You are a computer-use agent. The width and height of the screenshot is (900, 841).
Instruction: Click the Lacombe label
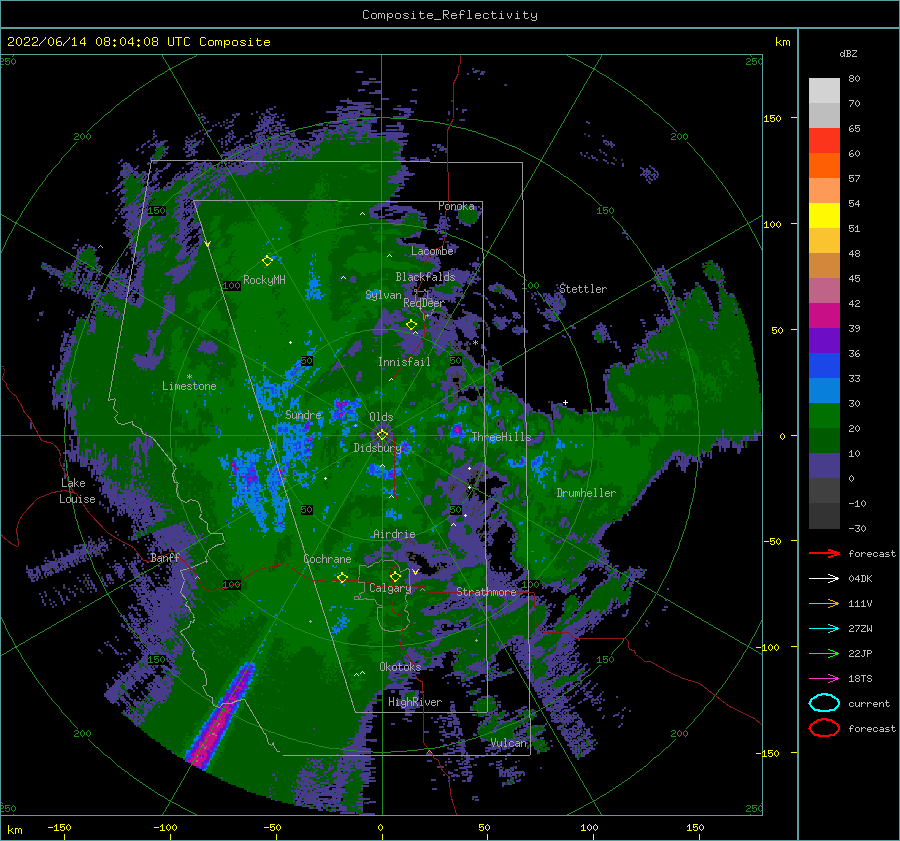pyautogui.click(x=432, y=251)
